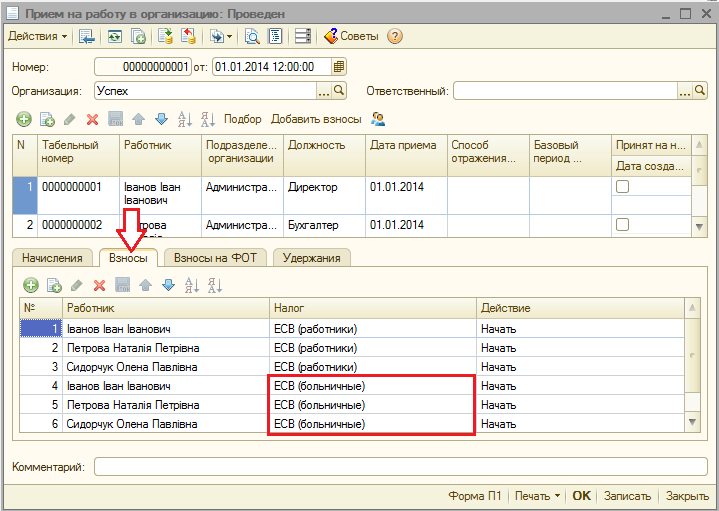The image size is (719, 511).
Task: Click Взносы table scrollbar down arrow
Action: 692,422
